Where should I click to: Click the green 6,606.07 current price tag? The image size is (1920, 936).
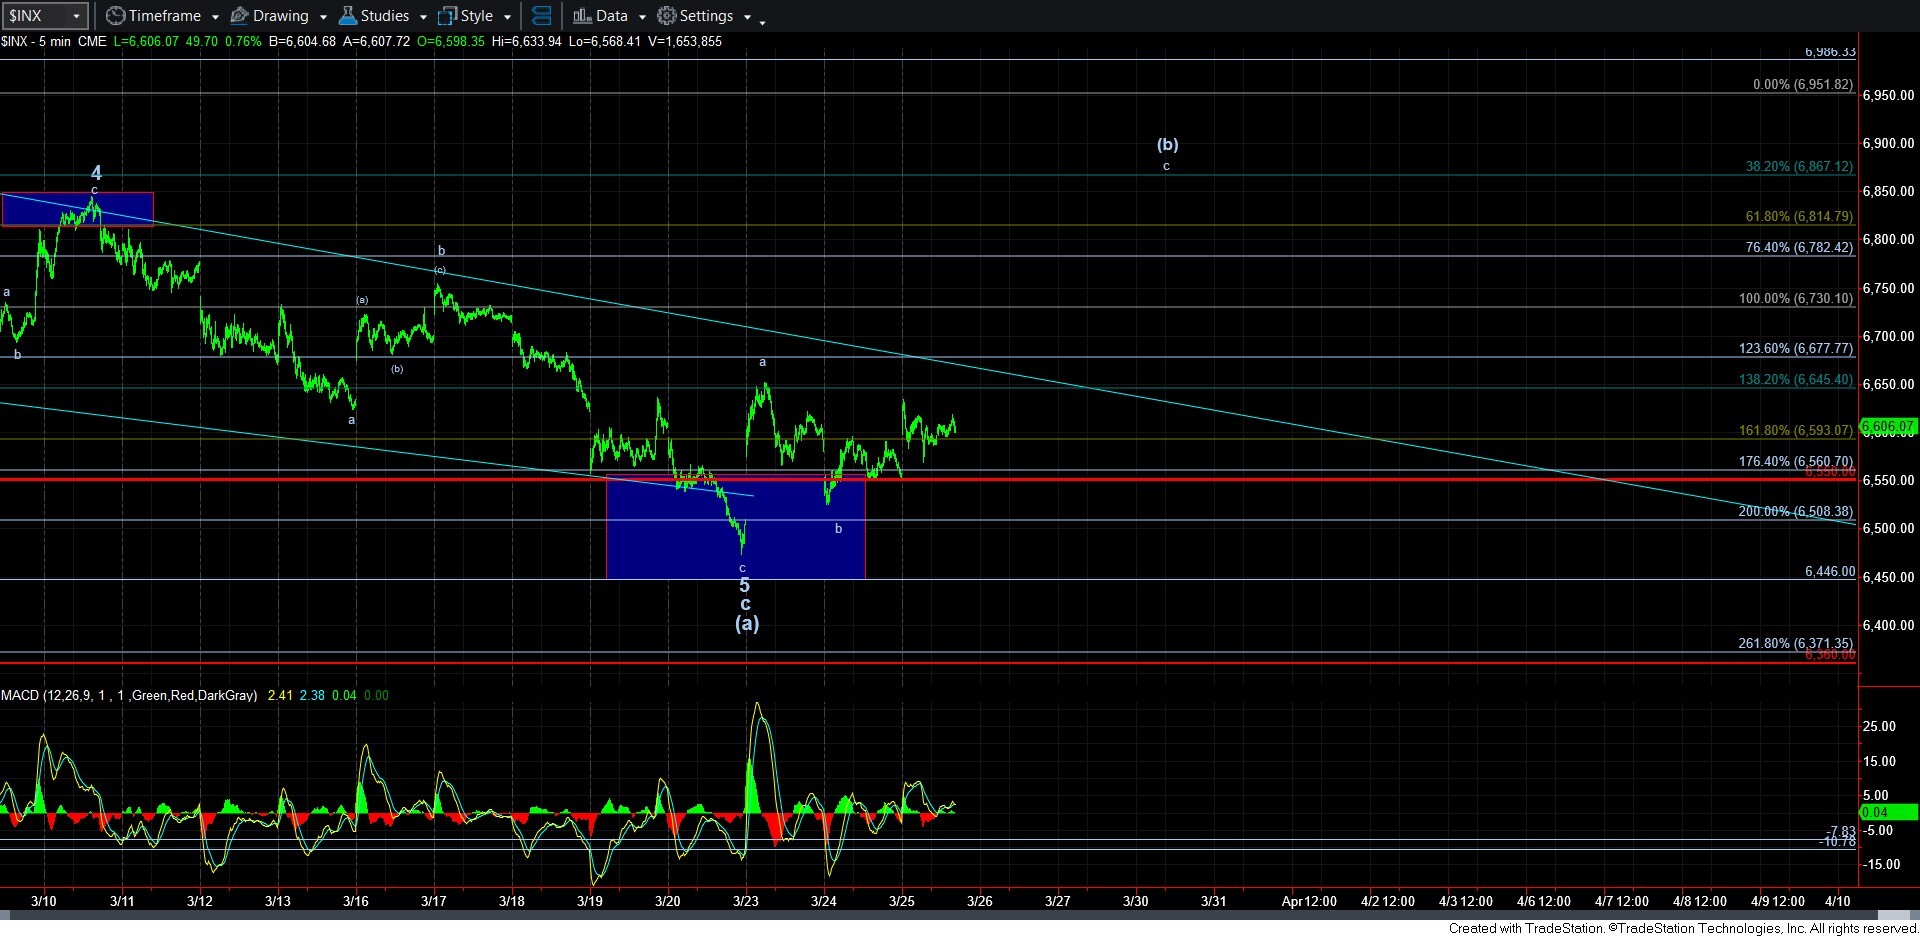tap(1887, 427)
